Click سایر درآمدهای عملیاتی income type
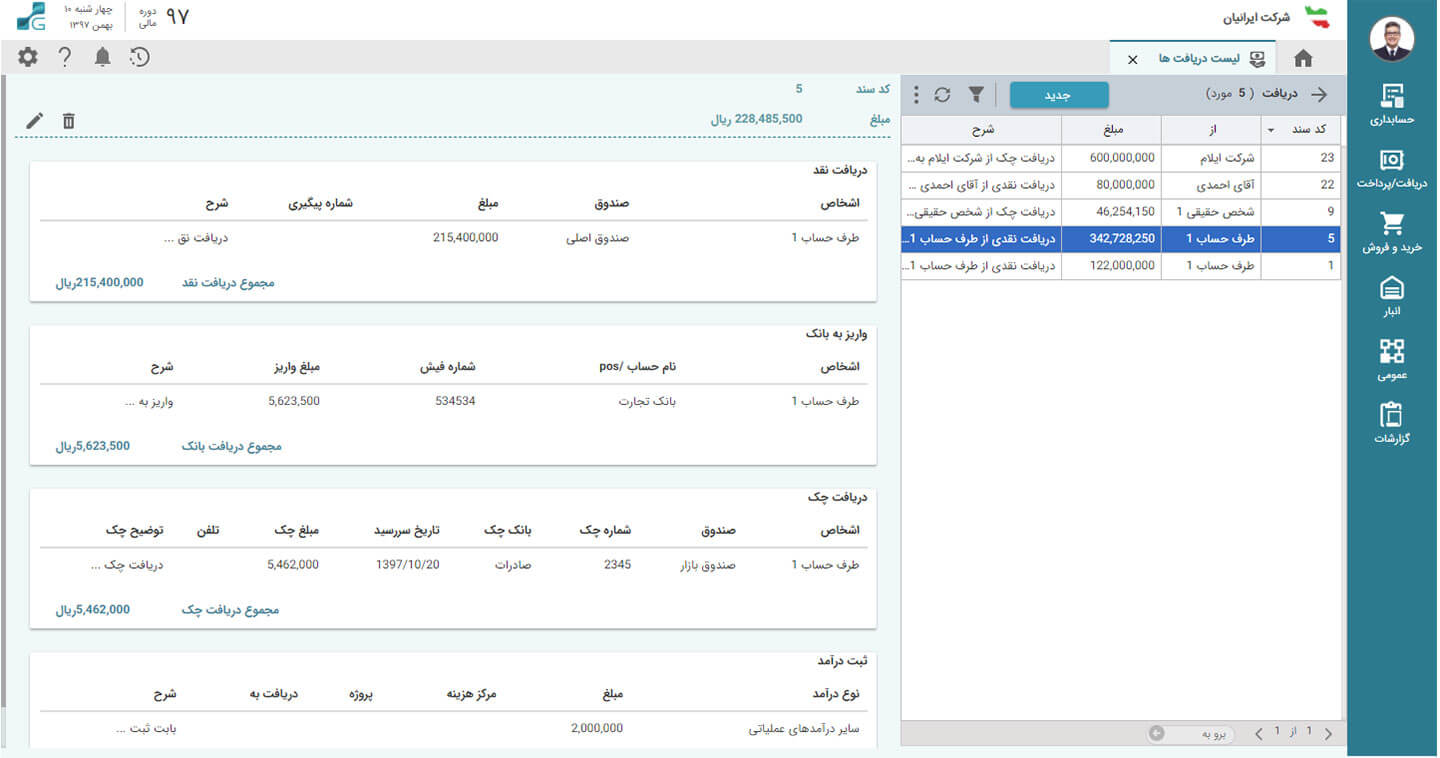 click(804, 729)
